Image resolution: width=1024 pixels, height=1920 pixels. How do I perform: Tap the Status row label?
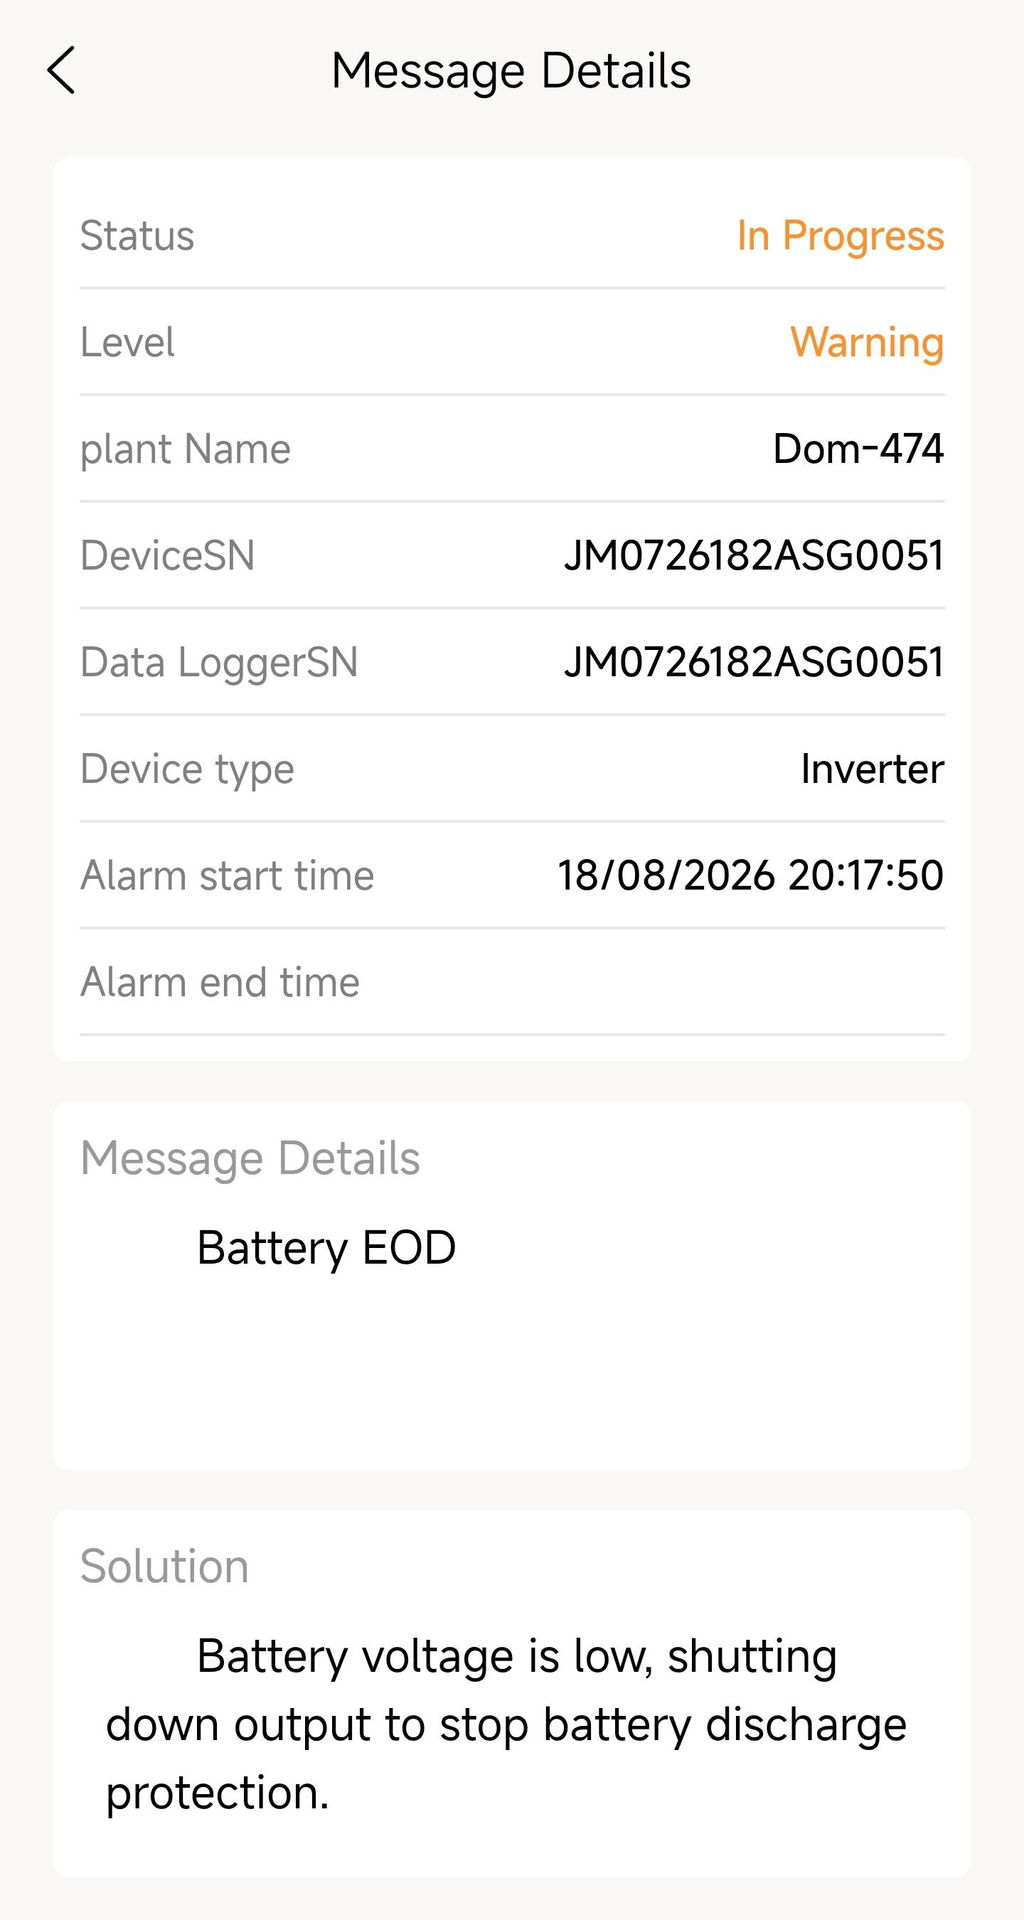click(137, 236)
